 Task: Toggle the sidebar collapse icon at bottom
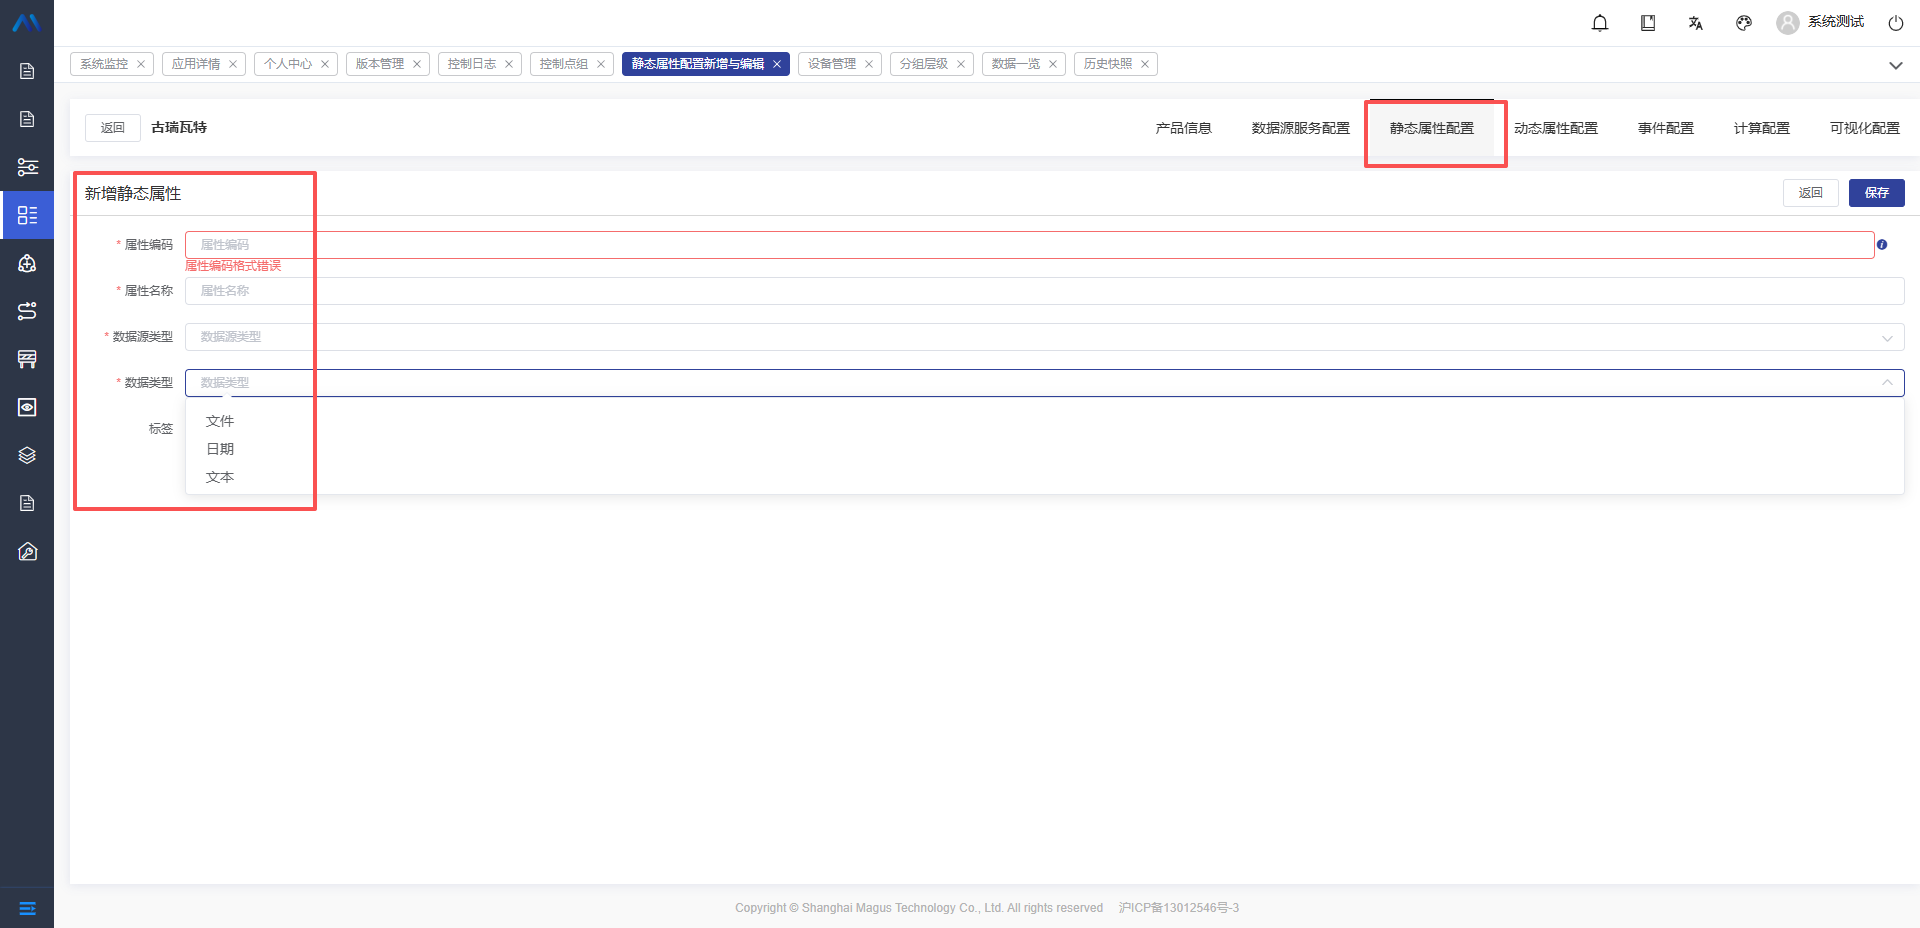27,908
